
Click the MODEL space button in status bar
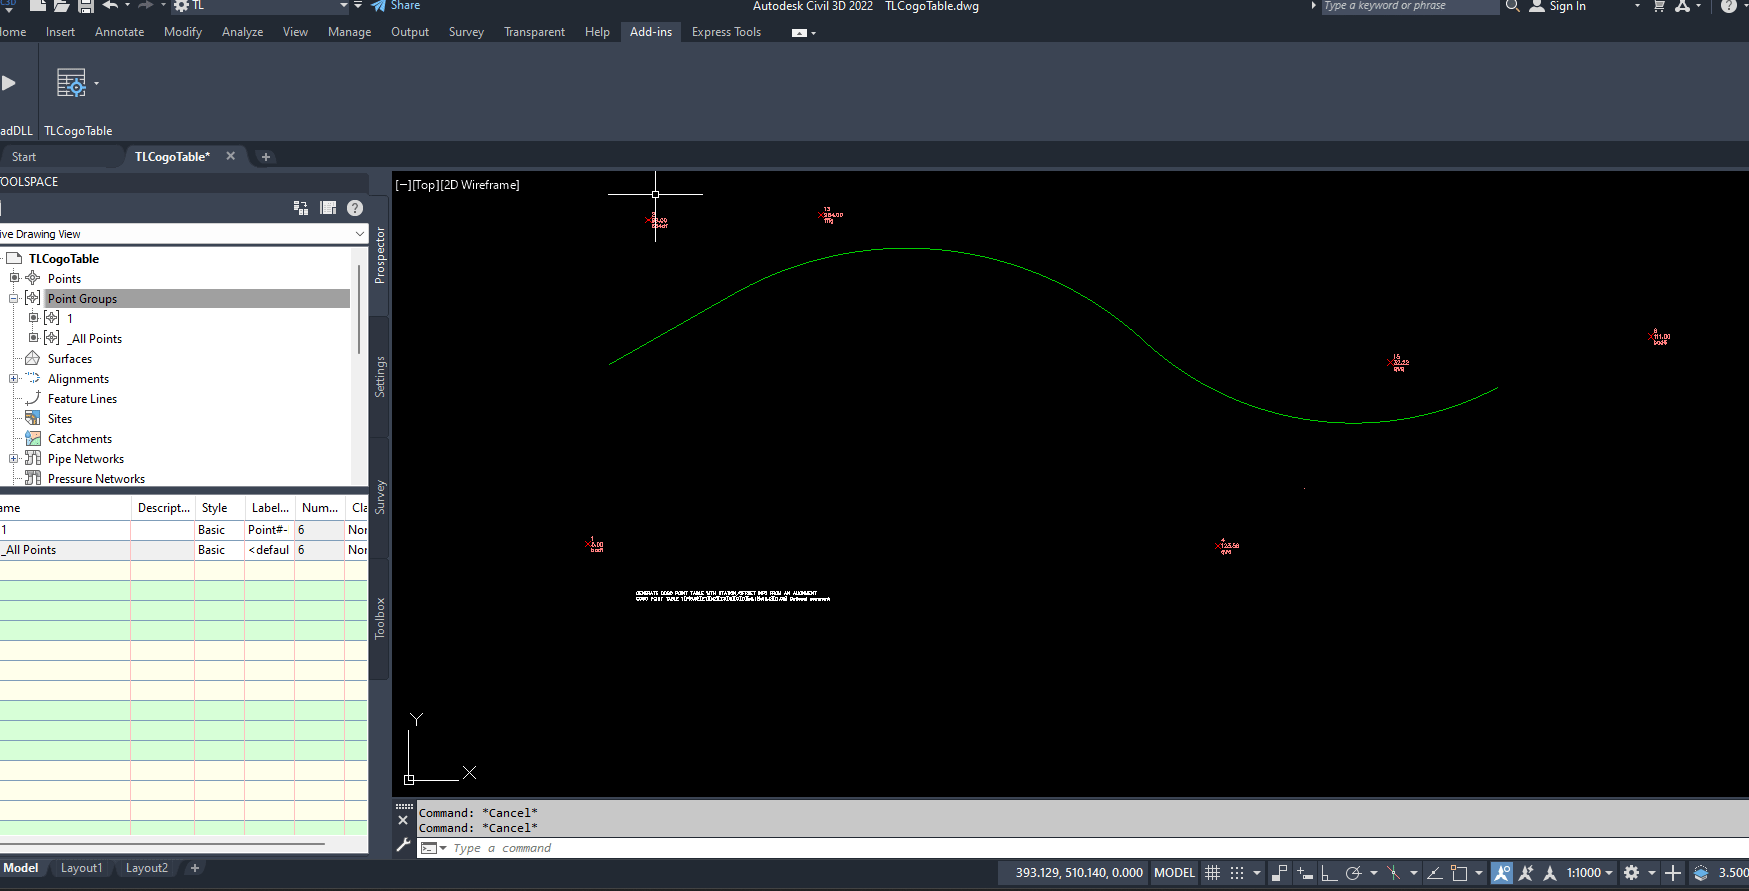pyautogui.click(x=1174, y=873)
